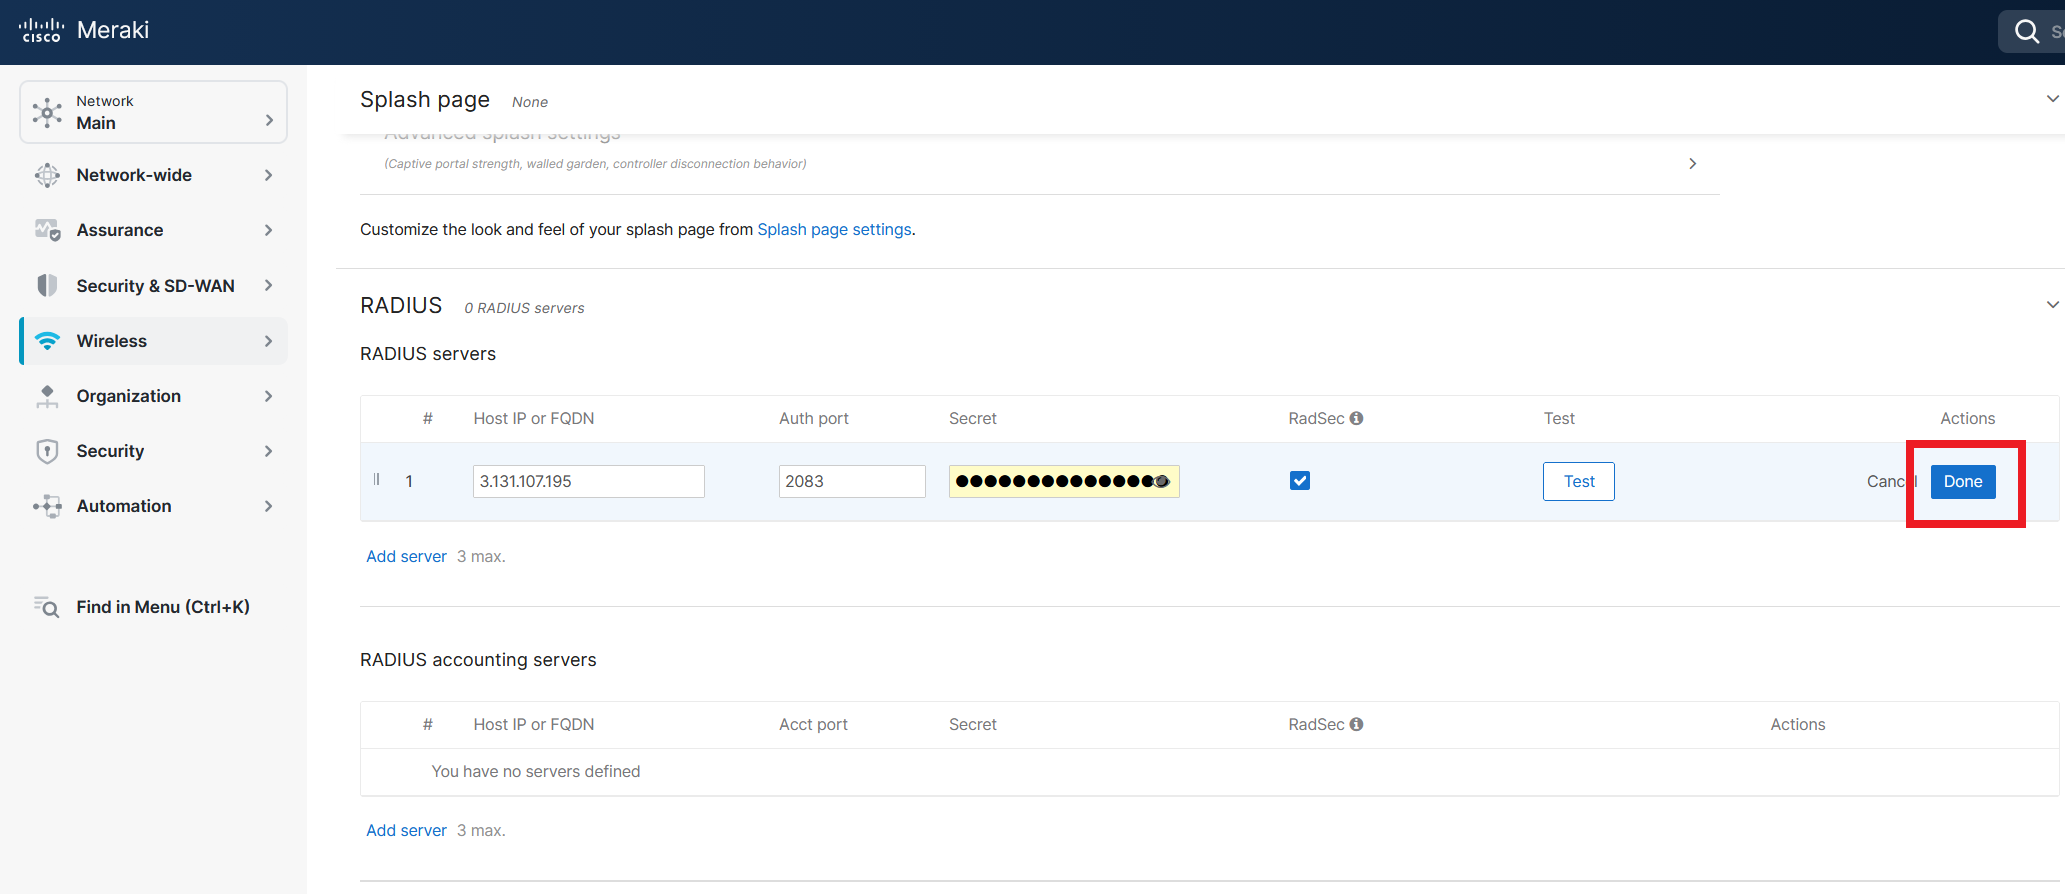Viewport: 2065px width, 894px height.
Task: Click the Host IP field showing 3.131.107.195
Action: coord(589,481)
